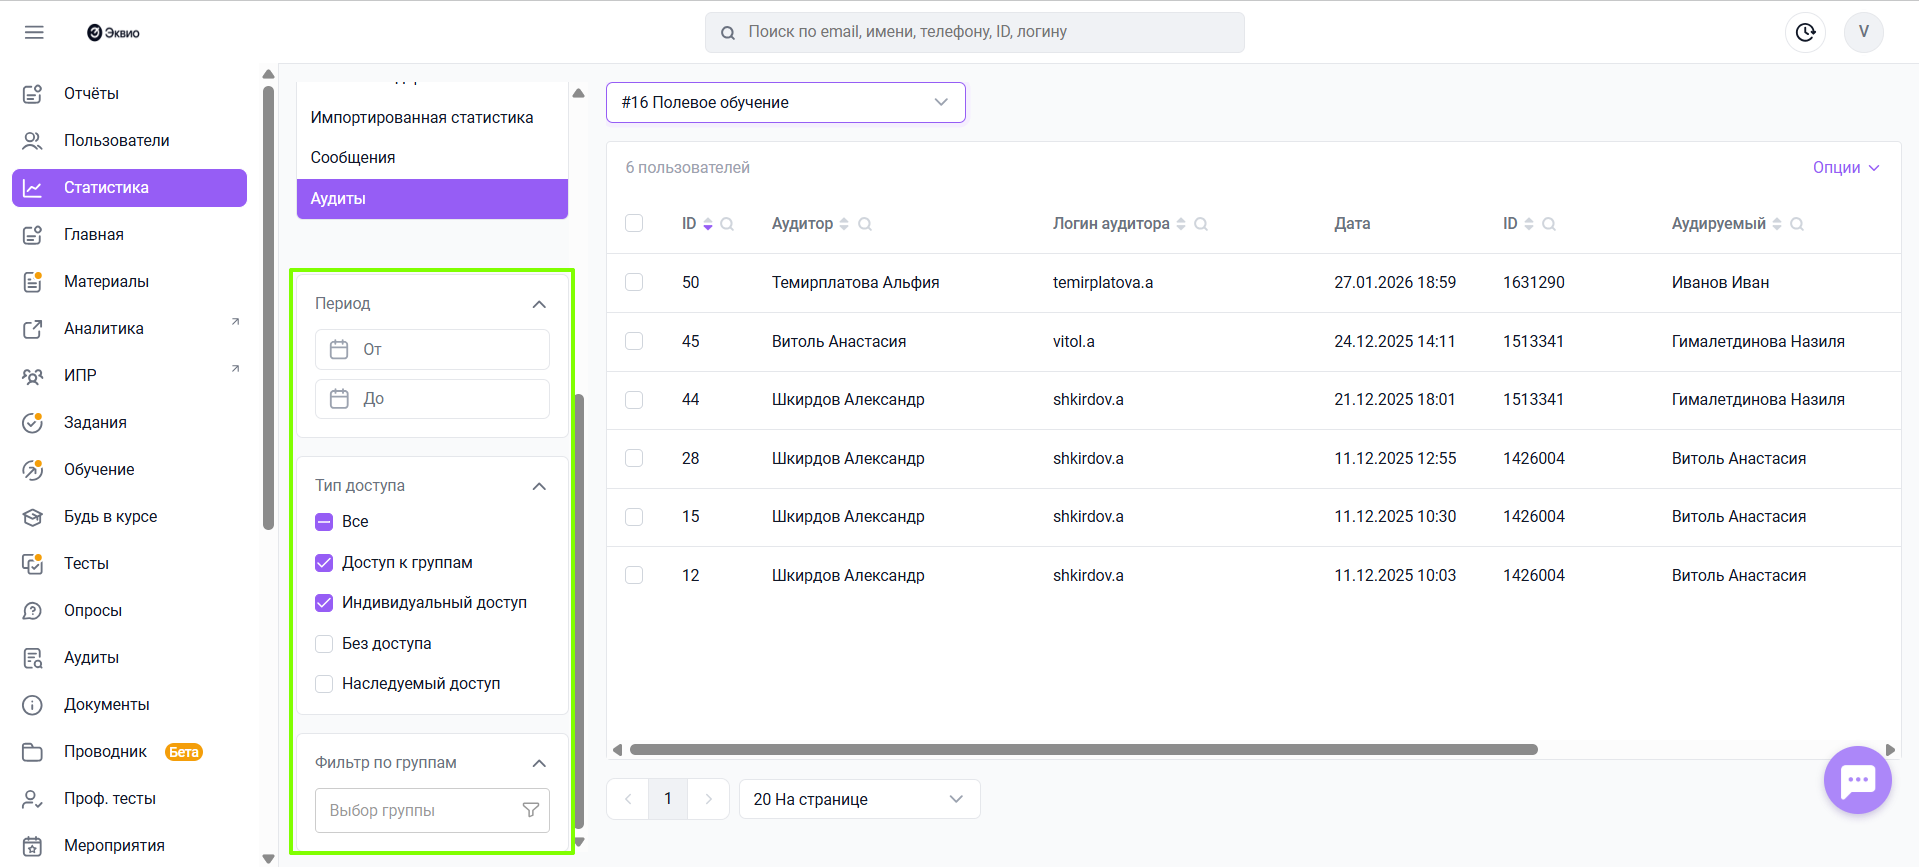1919x867 pixels.
Task: Click the Опции link
Action: 1845,167
